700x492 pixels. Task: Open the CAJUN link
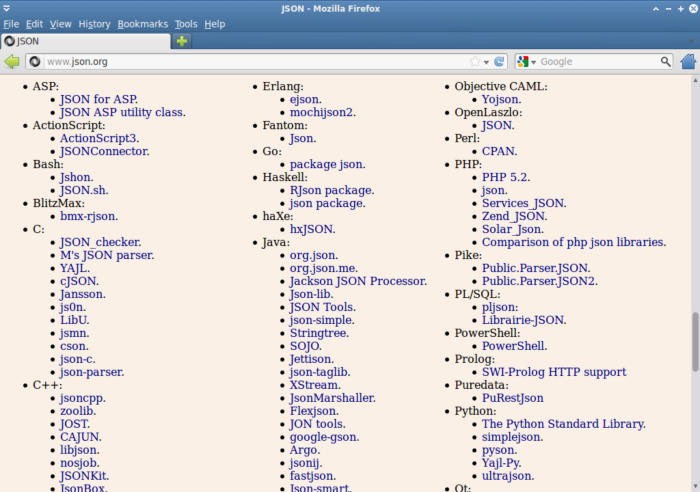click(81, 437)
